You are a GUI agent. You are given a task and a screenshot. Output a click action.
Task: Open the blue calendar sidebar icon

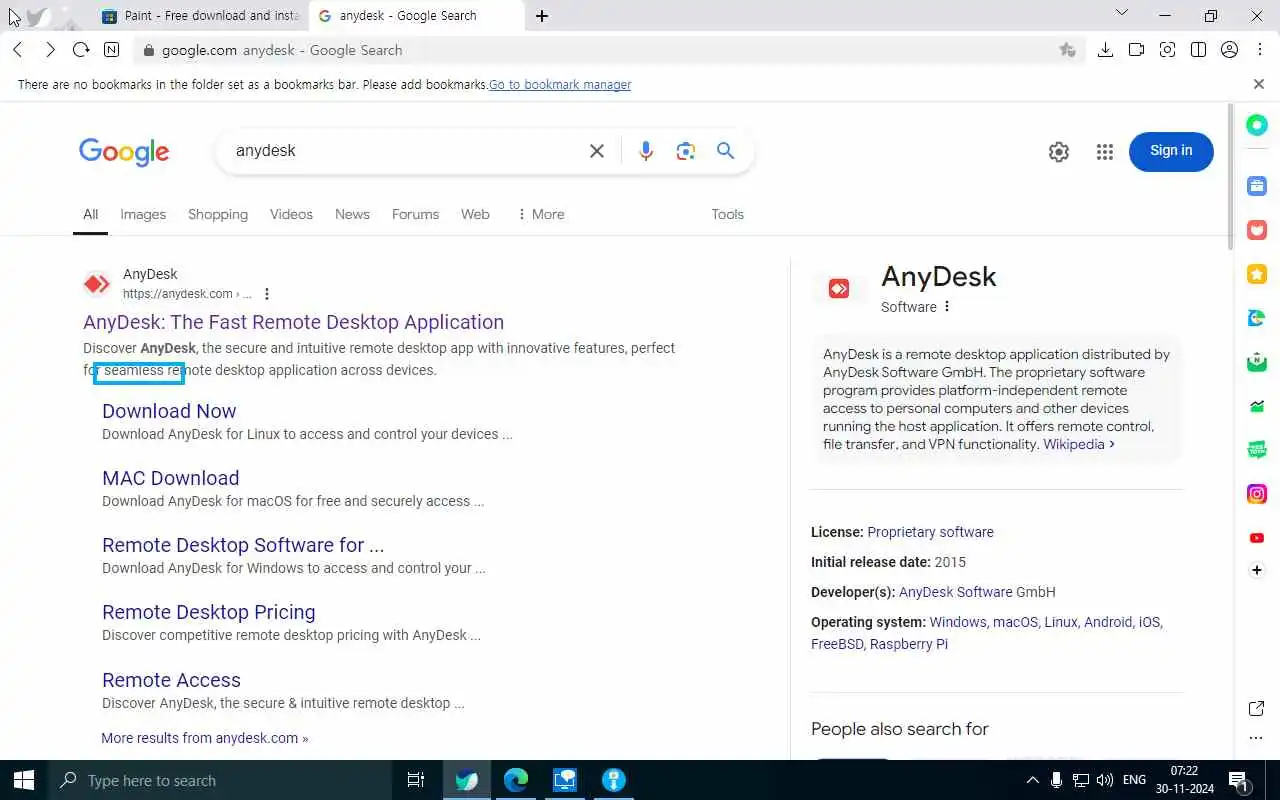(x=1257, y=186)
